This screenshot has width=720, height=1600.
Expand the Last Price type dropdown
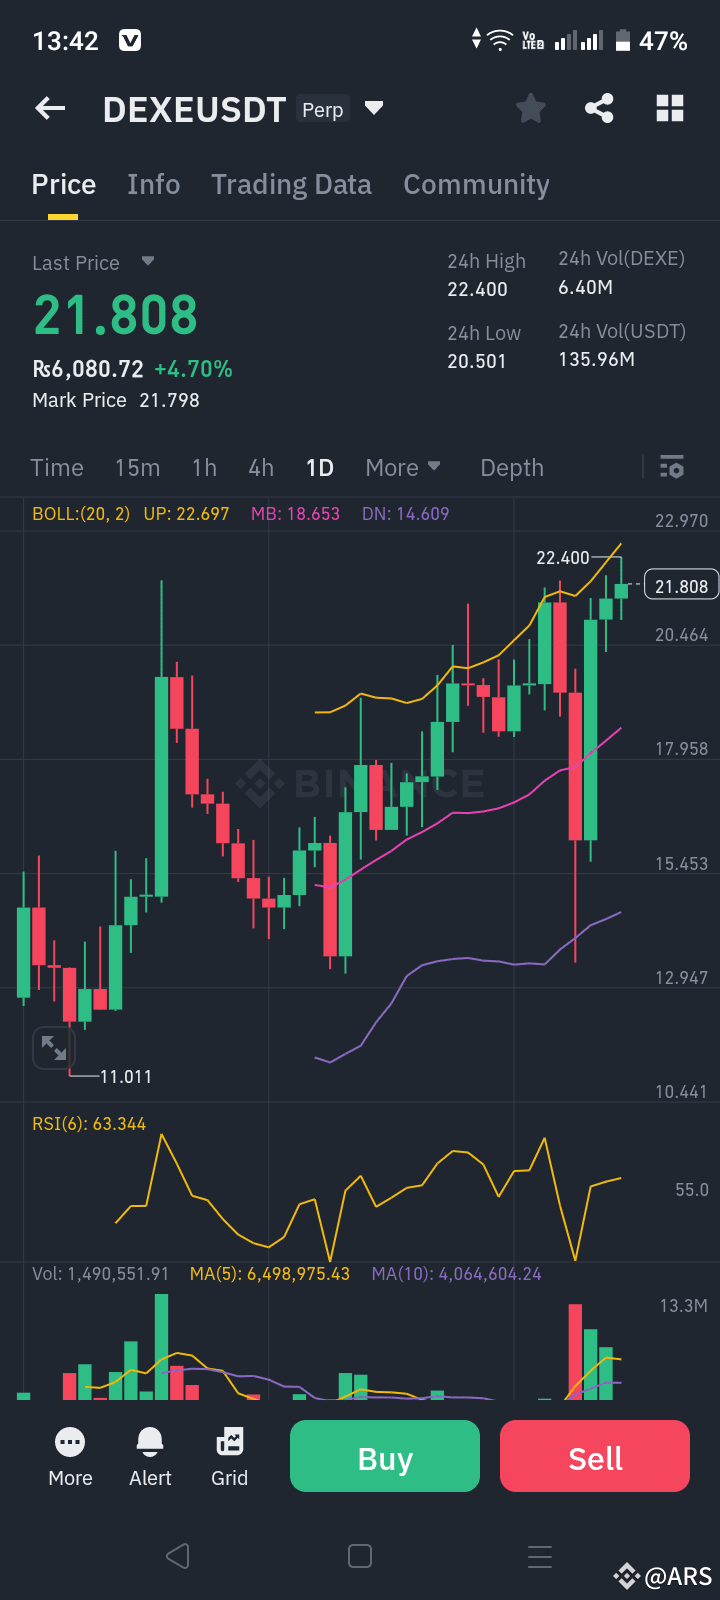[148, 261]
